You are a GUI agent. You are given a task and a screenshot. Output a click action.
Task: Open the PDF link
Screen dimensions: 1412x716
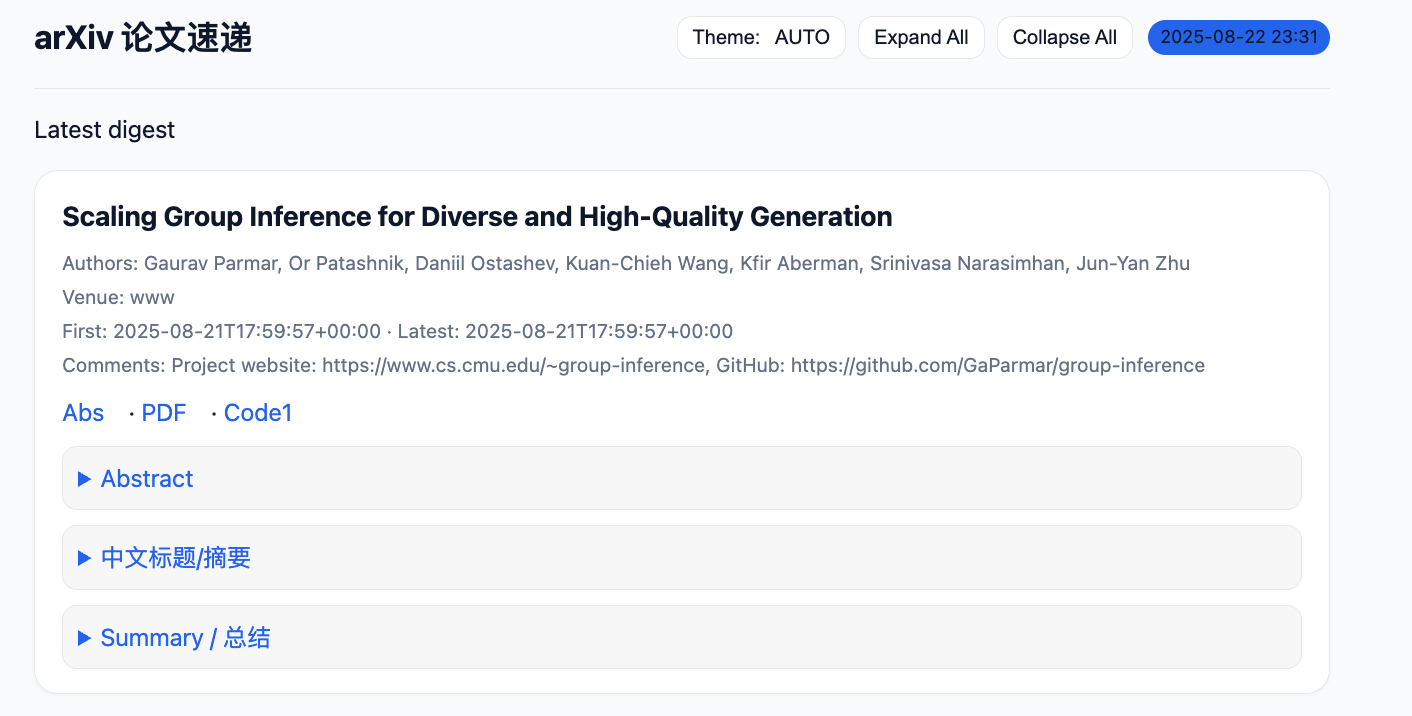click(164, 413)
